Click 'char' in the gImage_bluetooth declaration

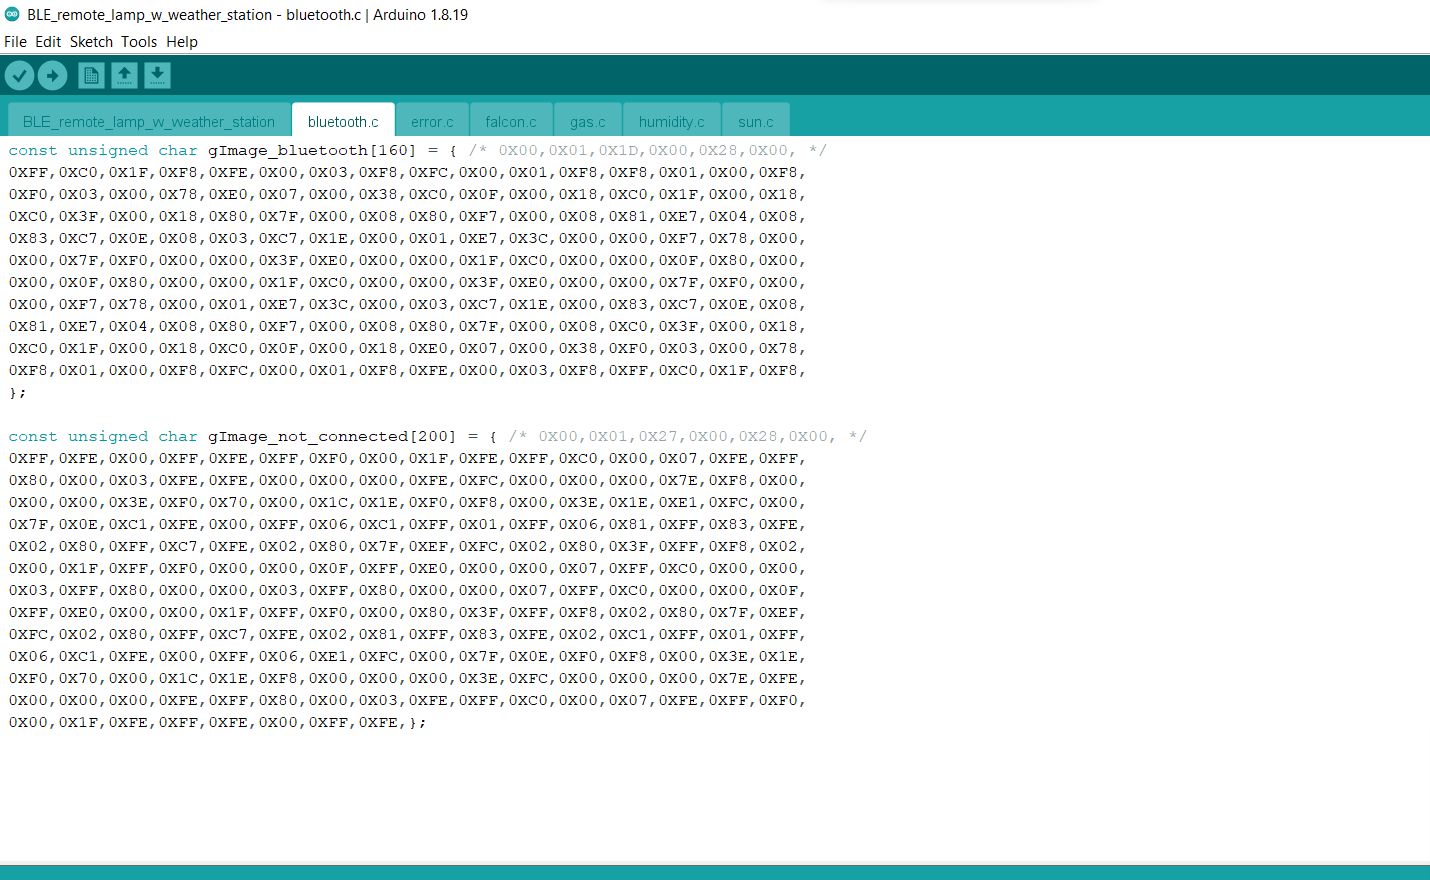178,150
